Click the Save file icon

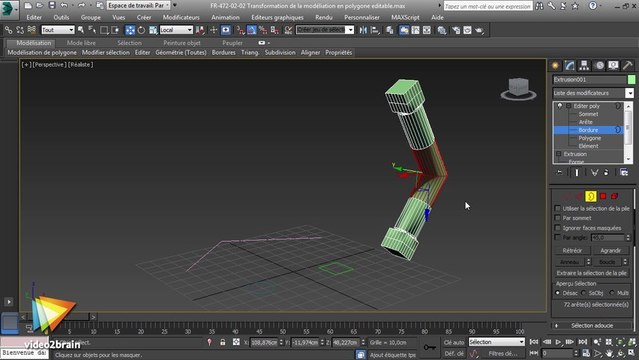52,5
